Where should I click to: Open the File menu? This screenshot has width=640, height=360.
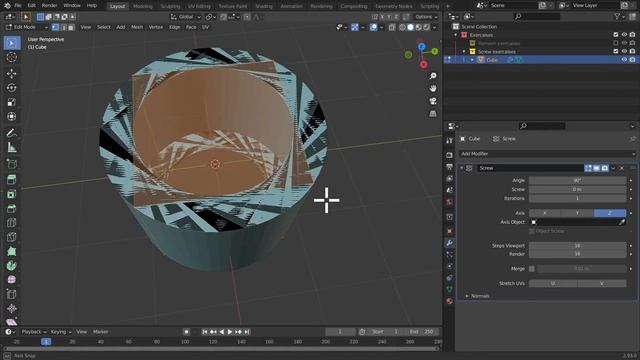click(x=18, y=6)
